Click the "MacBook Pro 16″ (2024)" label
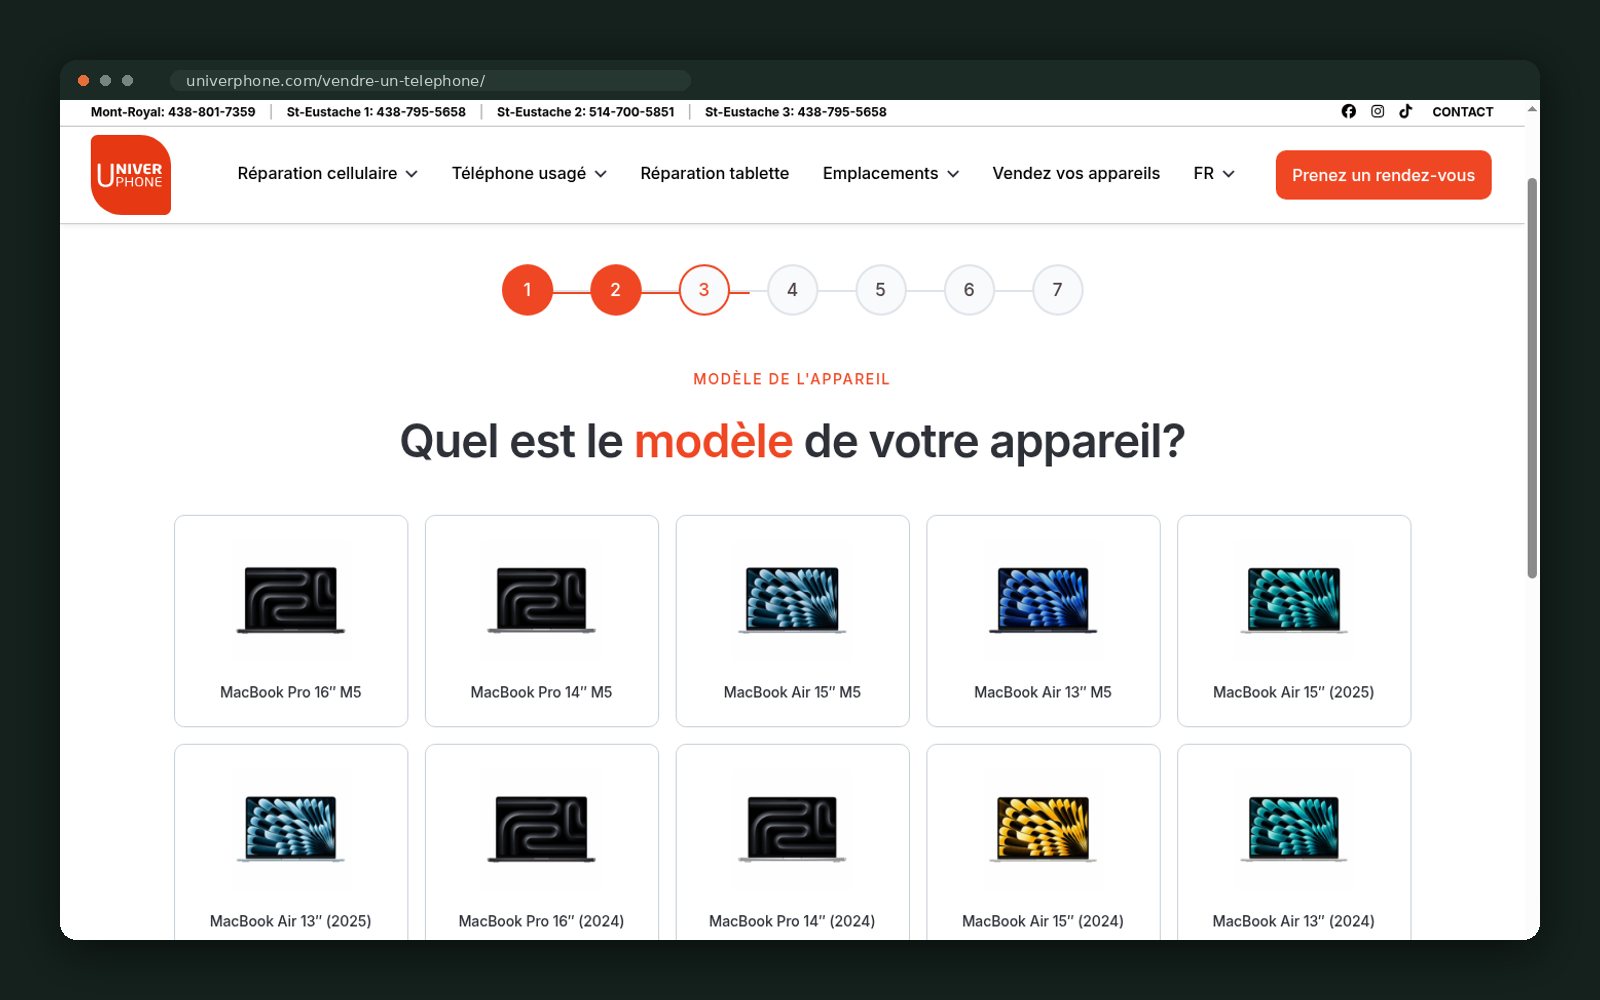This screenshot has height=1000, width=1600. (x=541, y=921)
